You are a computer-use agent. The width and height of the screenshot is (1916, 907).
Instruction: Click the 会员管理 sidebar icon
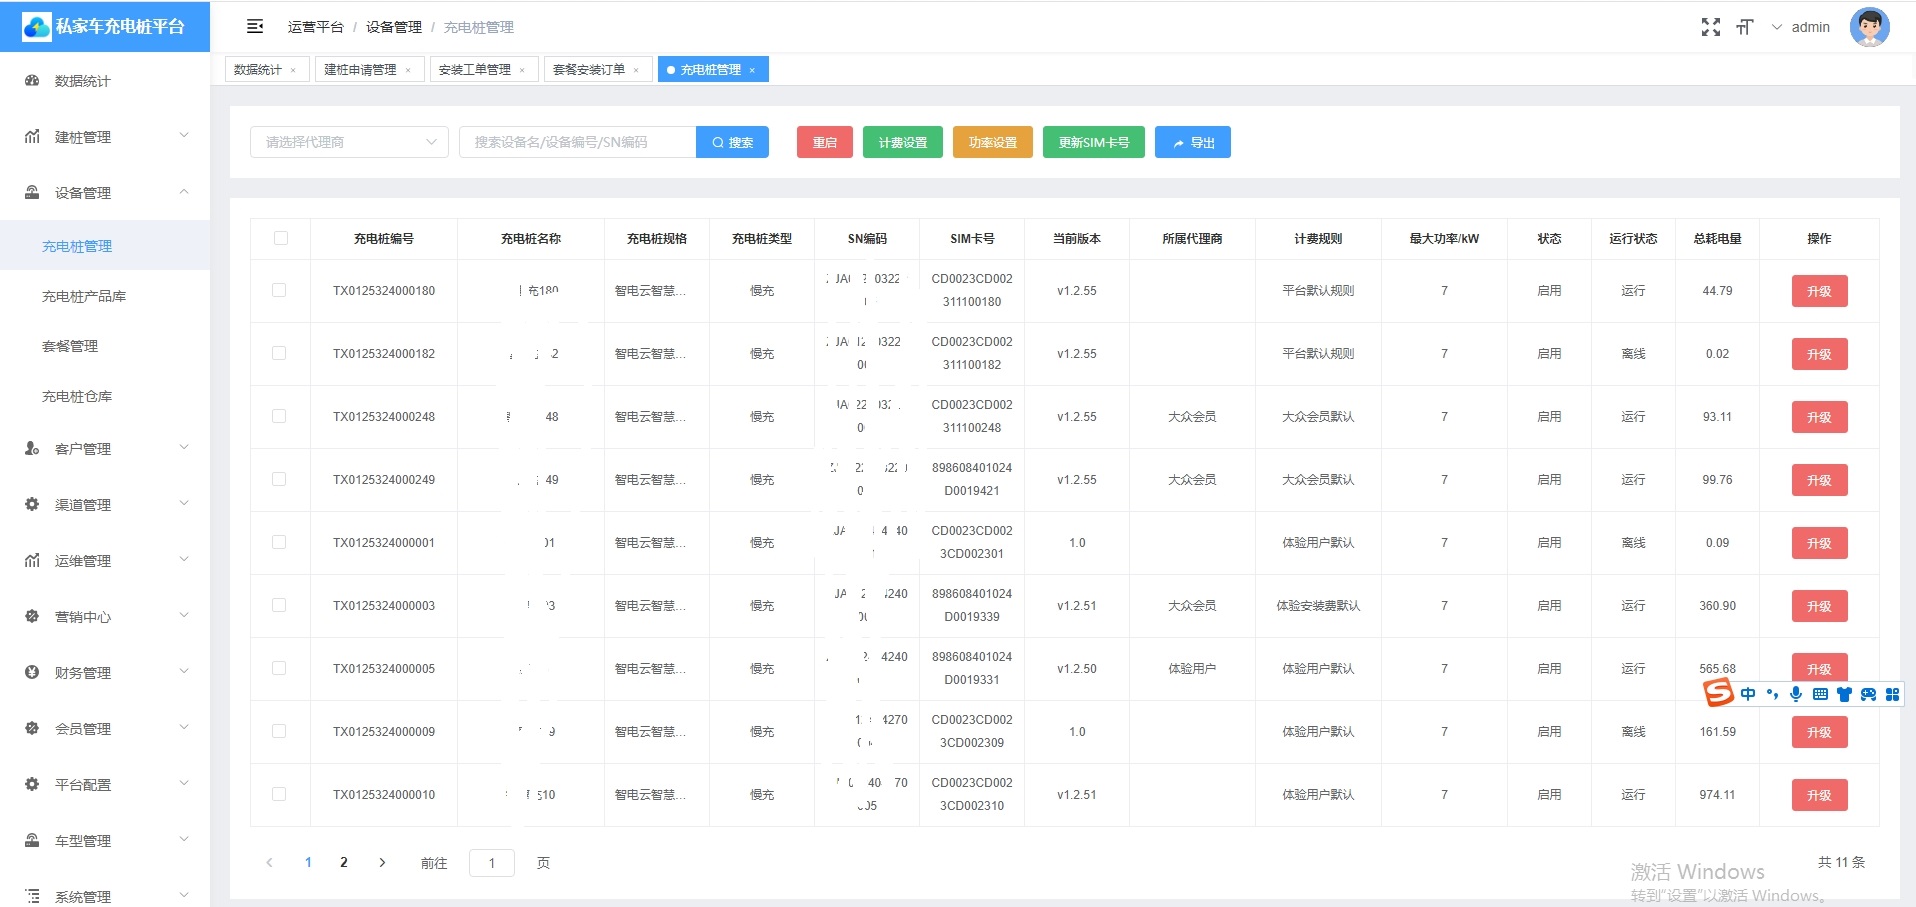[x=32, y=729]
